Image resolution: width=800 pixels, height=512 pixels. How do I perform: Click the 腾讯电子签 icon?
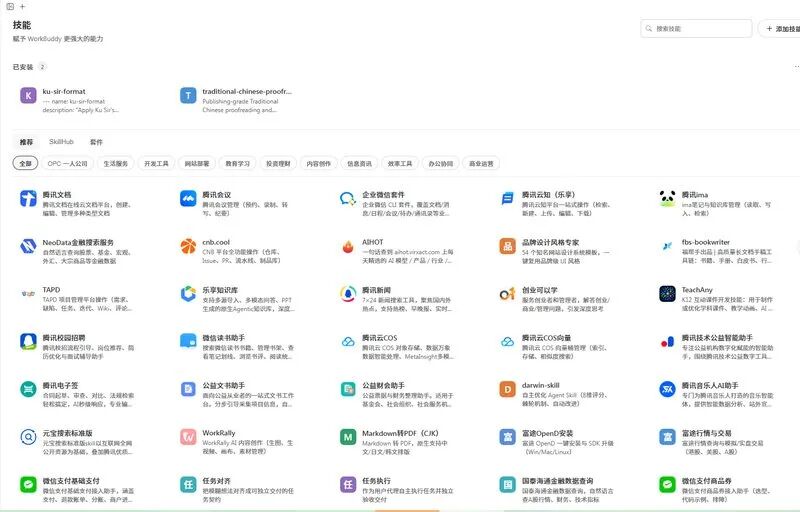pyautogui.click(x=28, y=389)
